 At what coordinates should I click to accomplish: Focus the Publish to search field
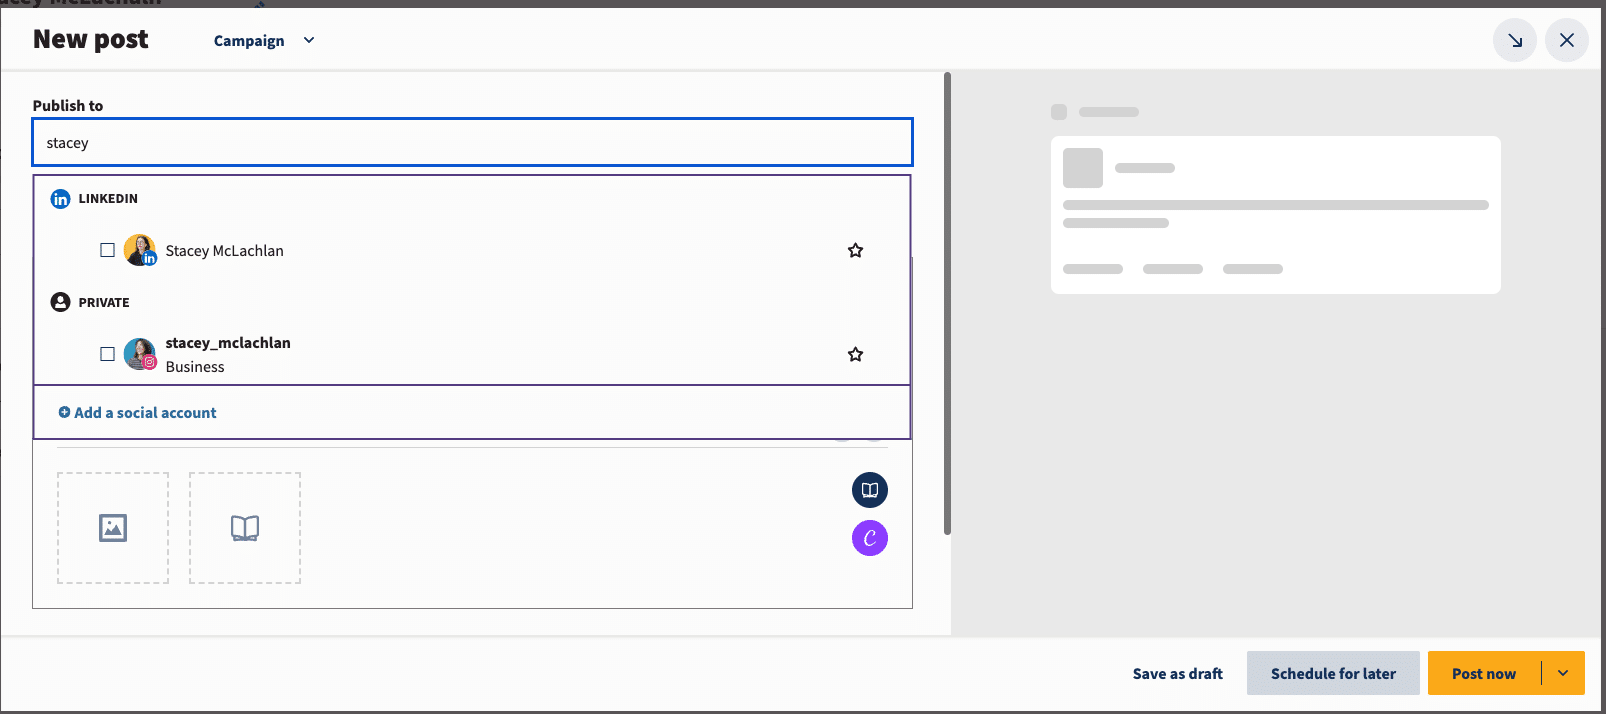click(473, 142)
